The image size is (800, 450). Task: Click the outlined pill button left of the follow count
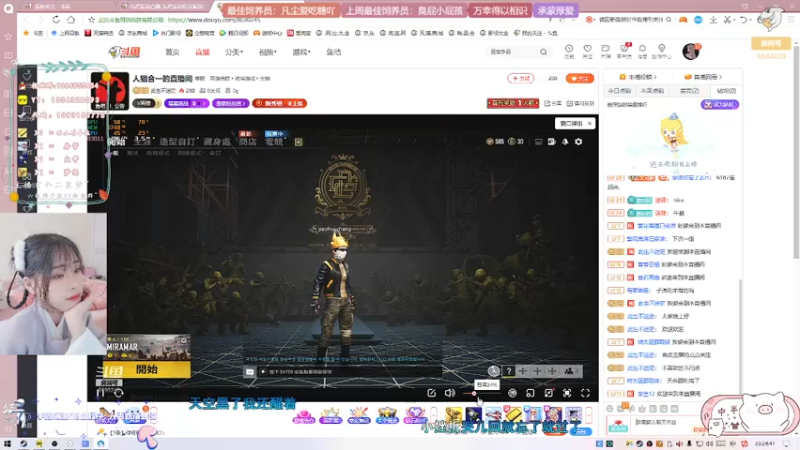tap(520, 79)
